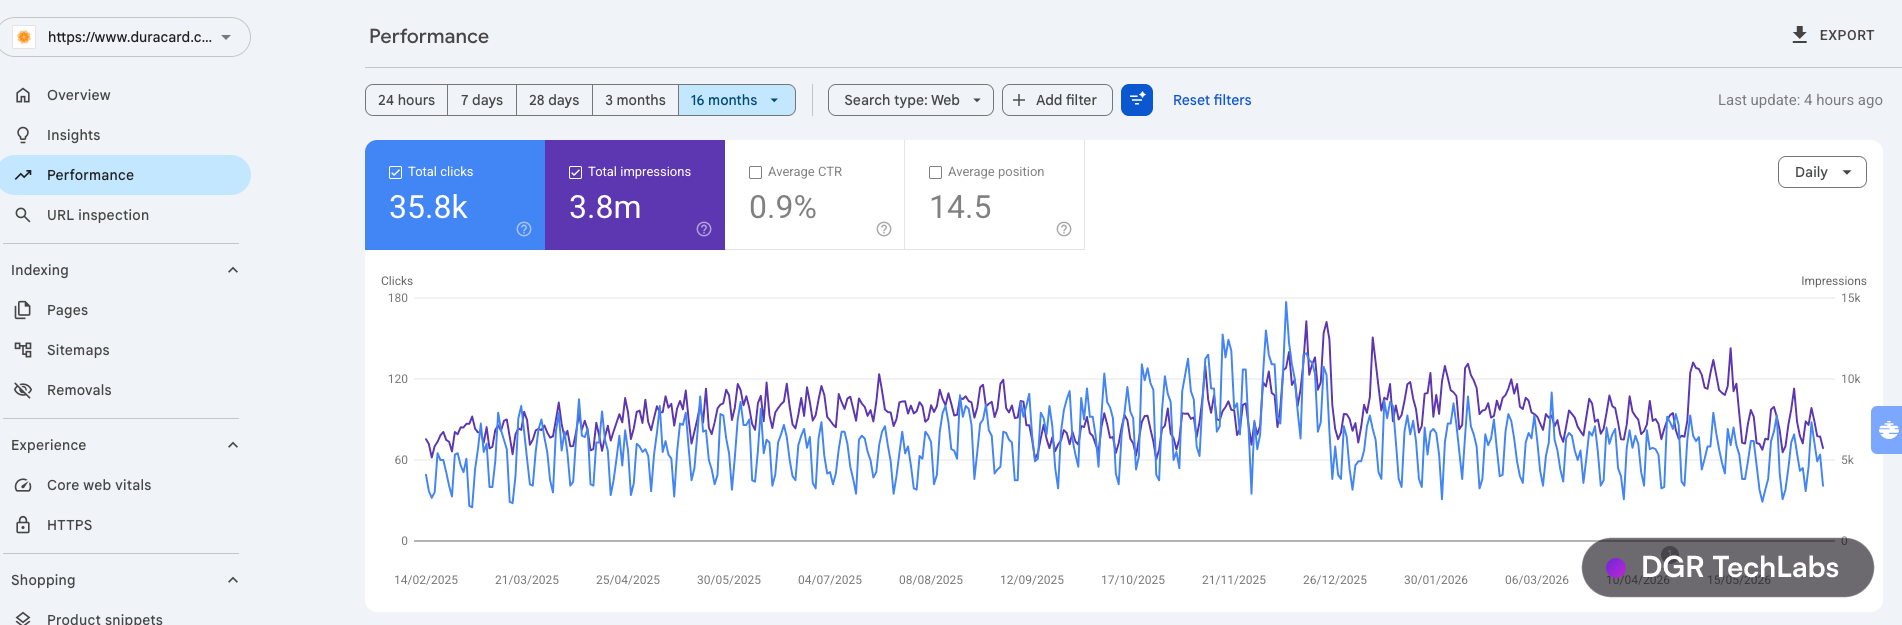This screenshot has width=1902, height=625.
Task: Click the Reset filters link
Action: 1212,100
